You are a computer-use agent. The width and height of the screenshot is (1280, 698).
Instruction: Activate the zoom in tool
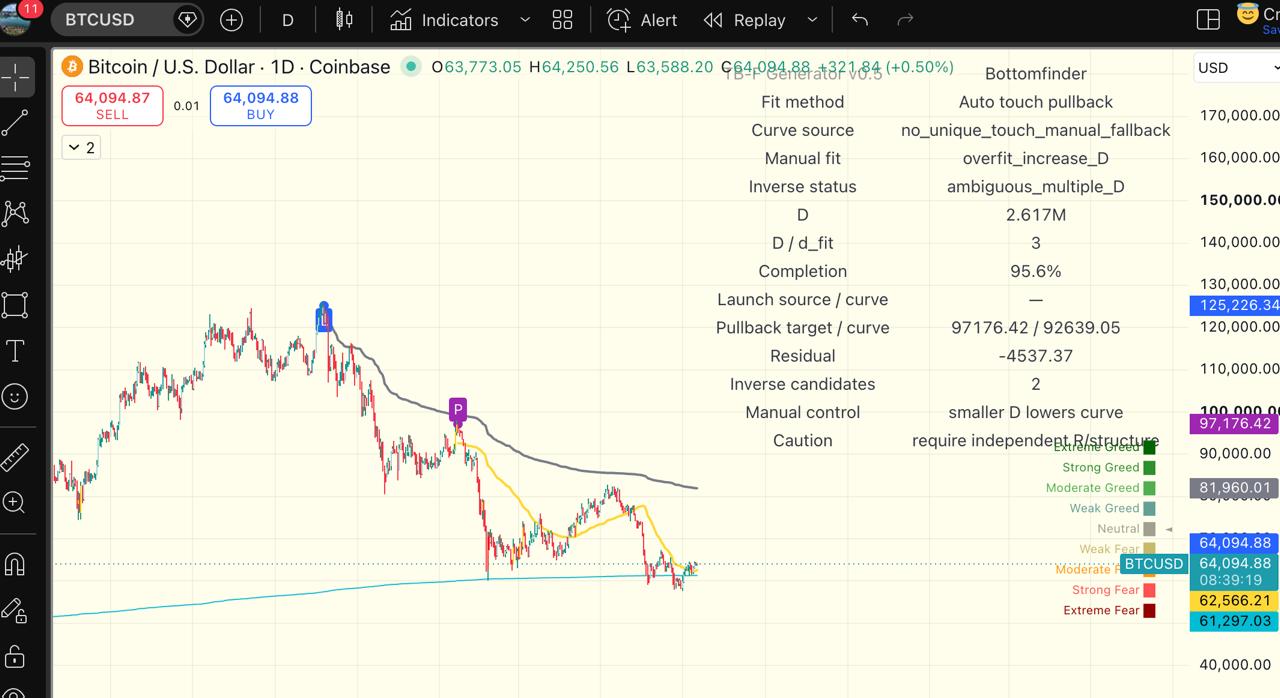pyautogui.click(x=15, y=503)
